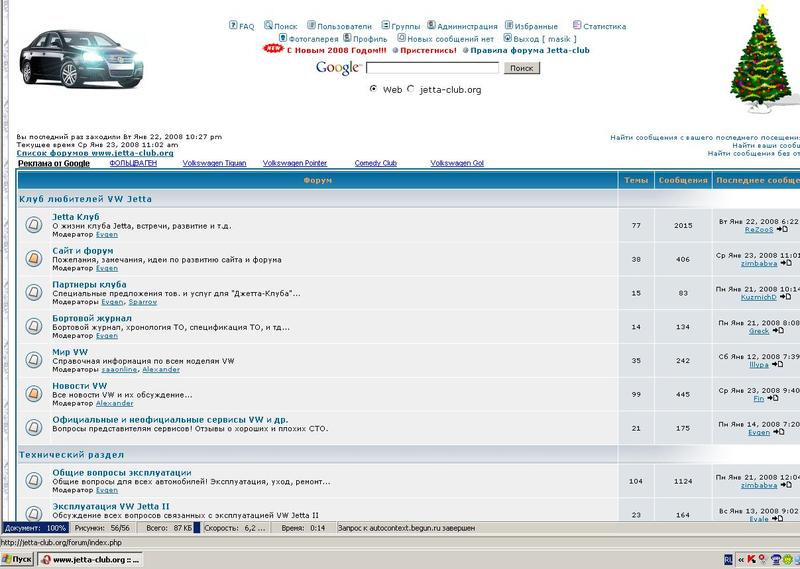The width and height of the screenshot is (800, 569).
Task: Open the Поиск menu link
Action: coord(285,27)
